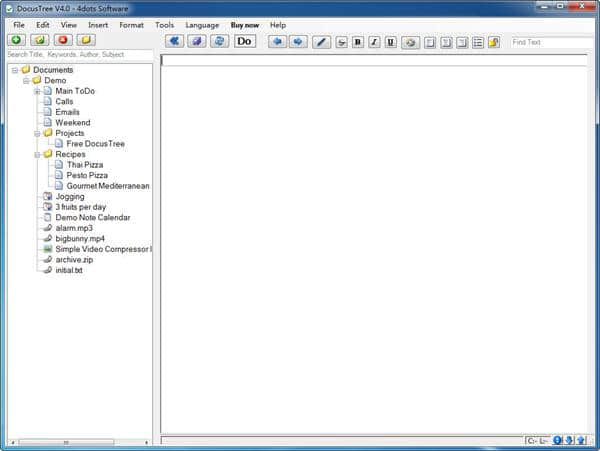Image resolution: width=600 pixels, height=451 pixels.
Task: Click the bullet list icon
Action: [477, 42]
